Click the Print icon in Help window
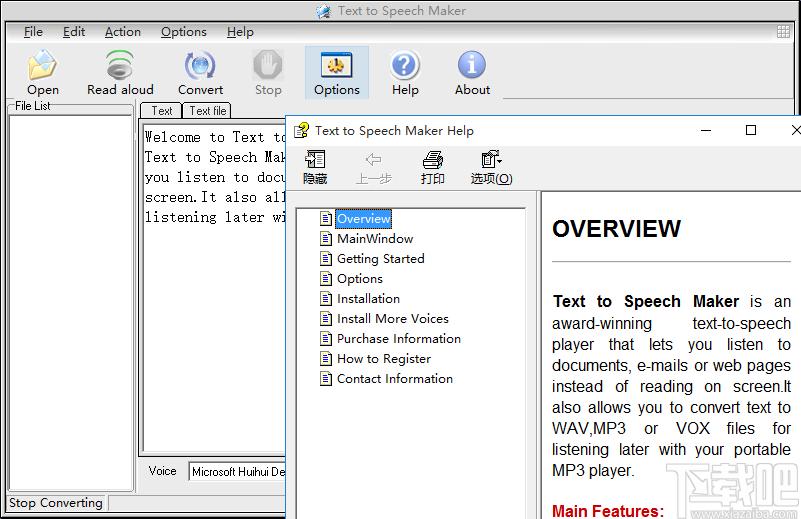This screenshot has width=801, height=519. tap(432, 167)
